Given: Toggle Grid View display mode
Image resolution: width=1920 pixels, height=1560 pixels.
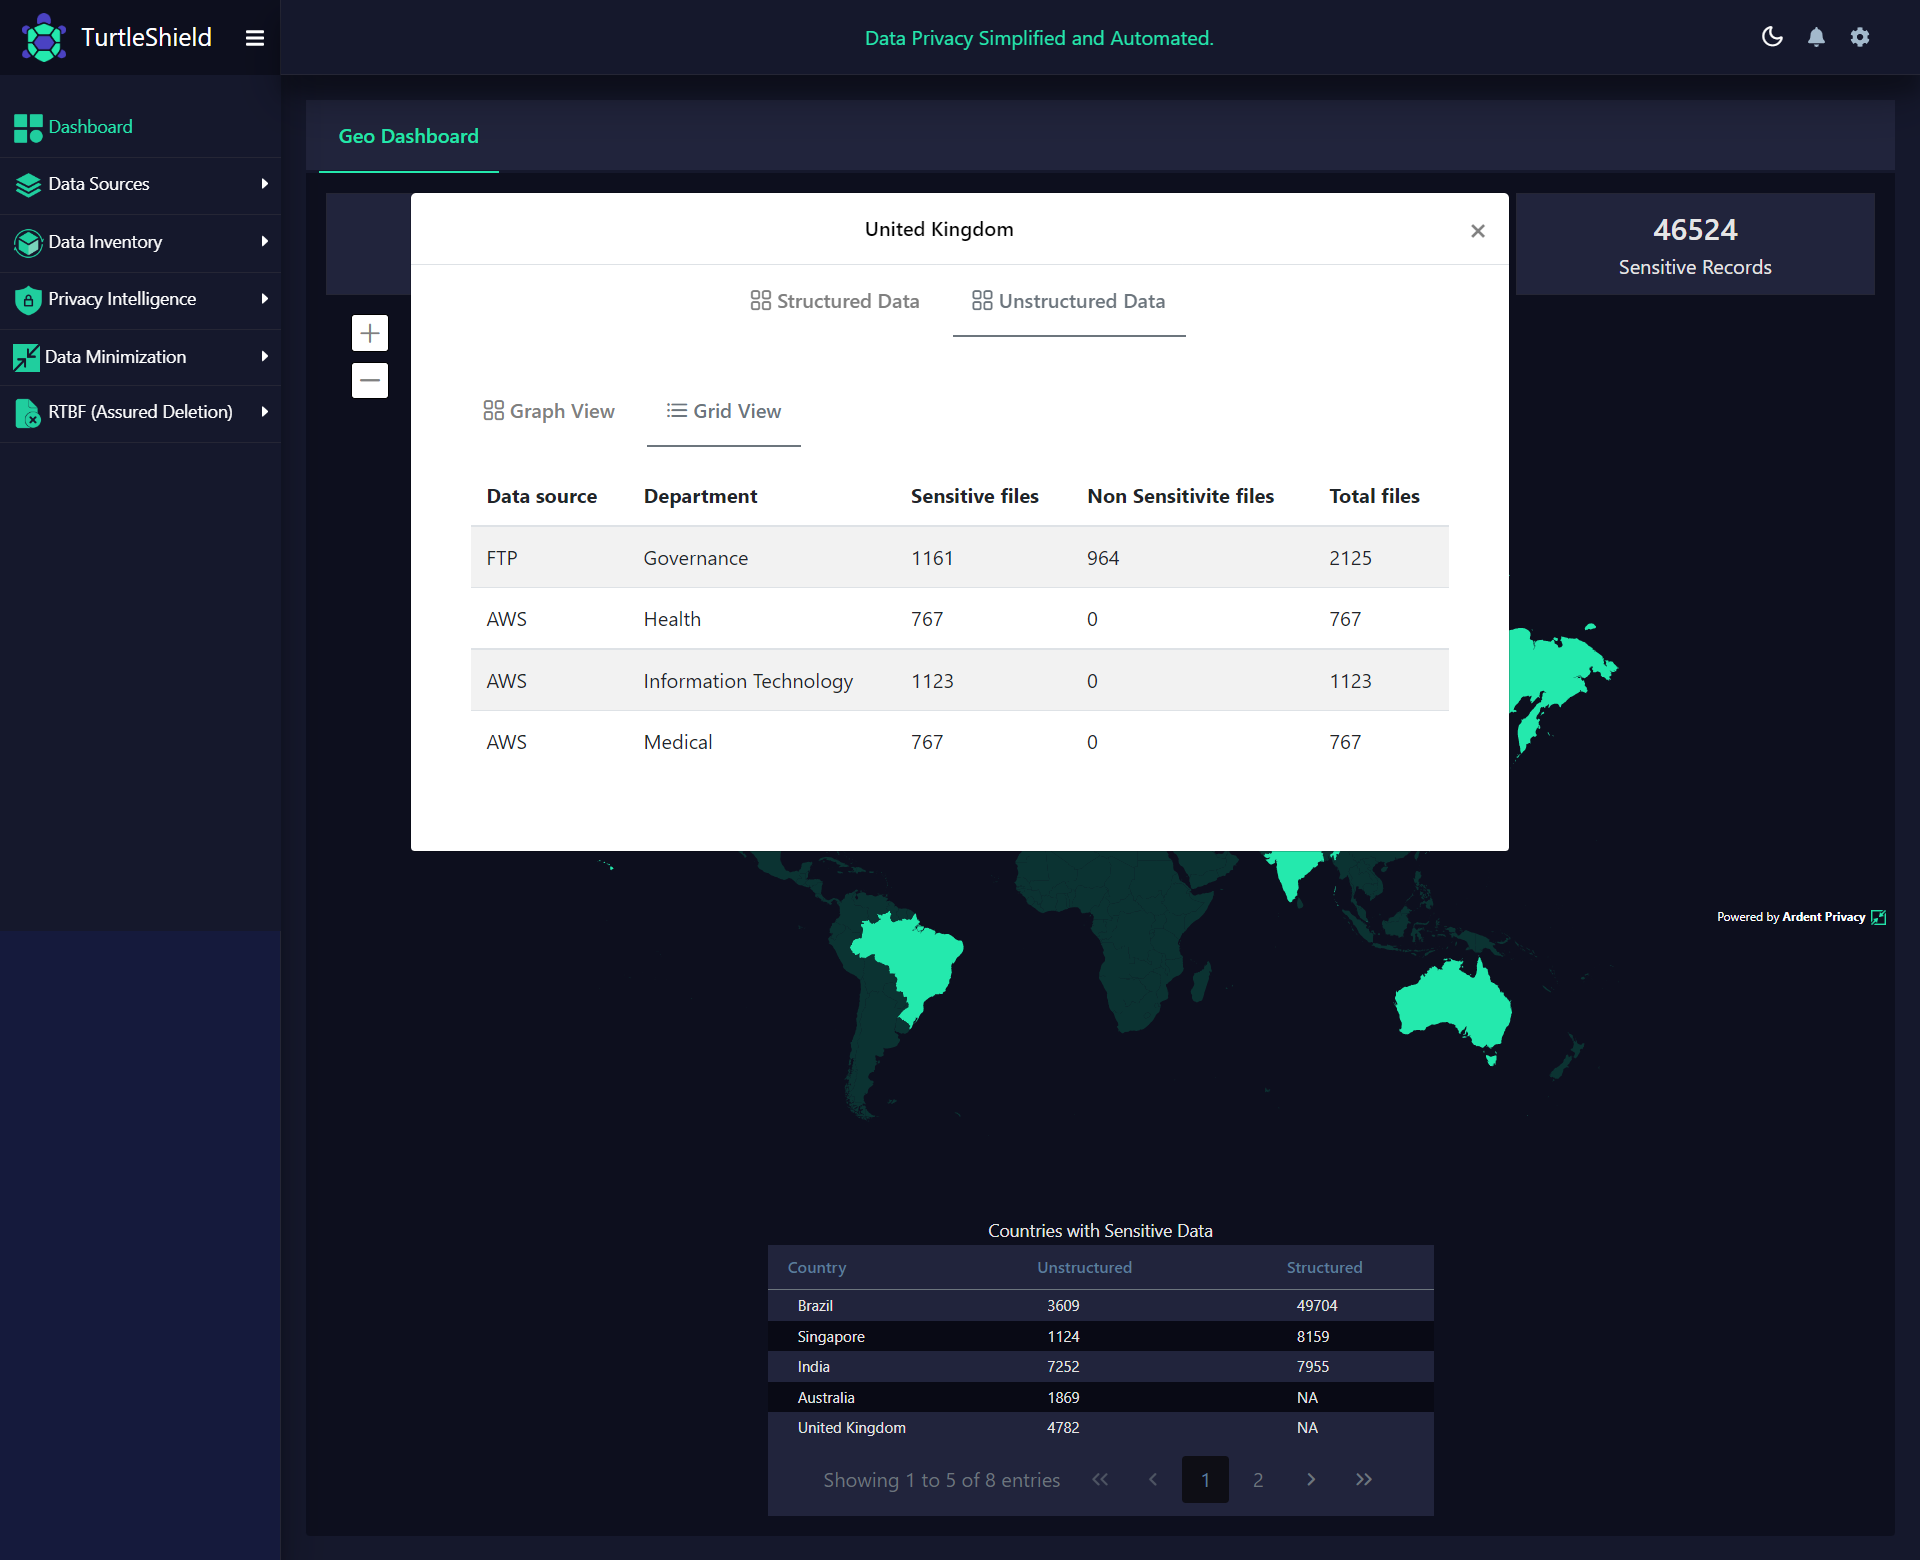Looking at the screenshot, I should (723, 411).
